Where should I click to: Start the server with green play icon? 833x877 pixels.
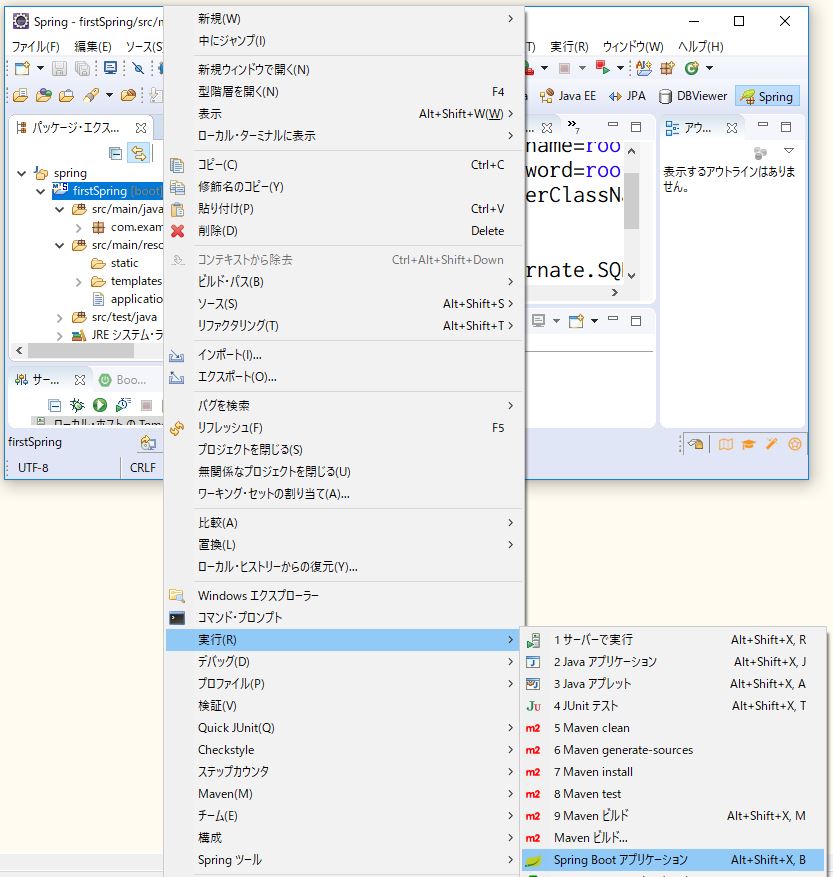coord(100,405)
